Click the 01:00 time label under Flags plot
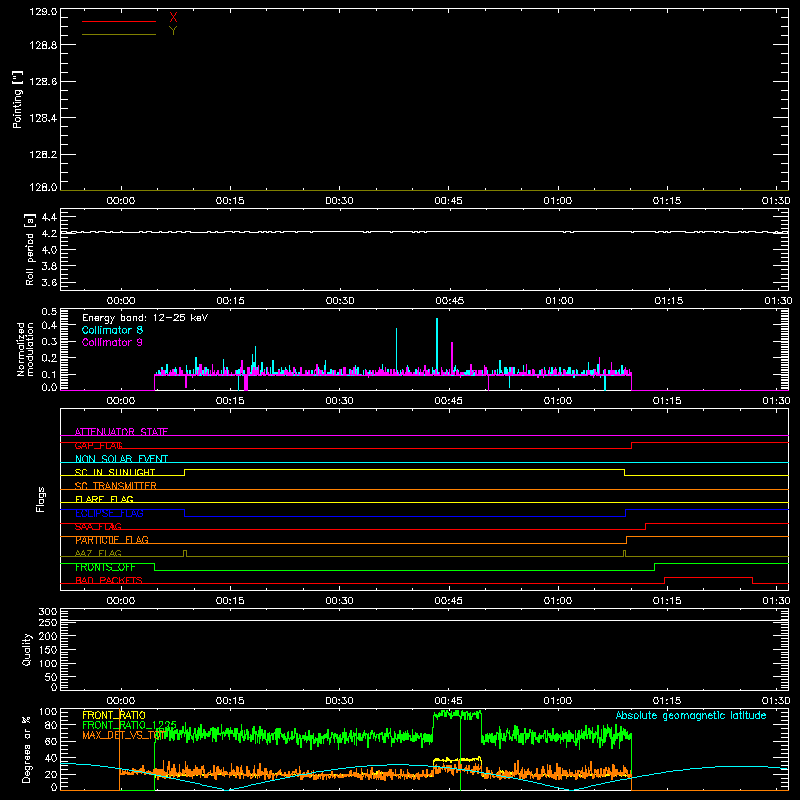Screen dimensions: 800x800 558,601
